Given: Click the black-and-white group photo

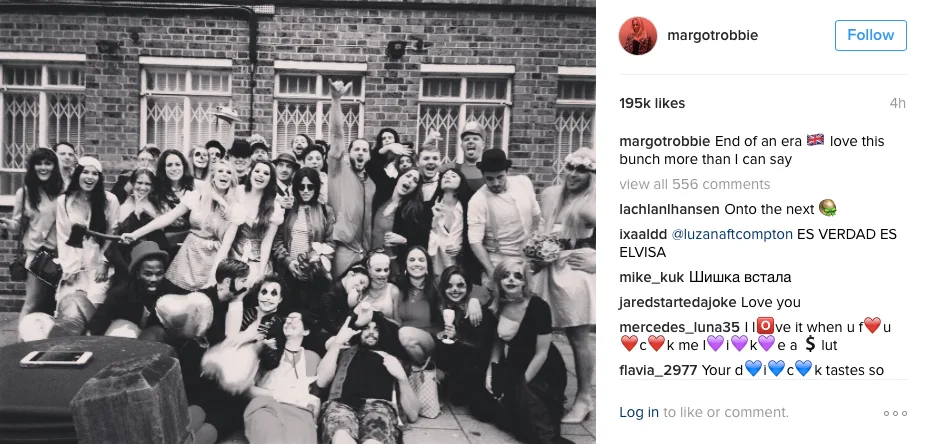Looking at the screenshot, I should pos(298,222).
